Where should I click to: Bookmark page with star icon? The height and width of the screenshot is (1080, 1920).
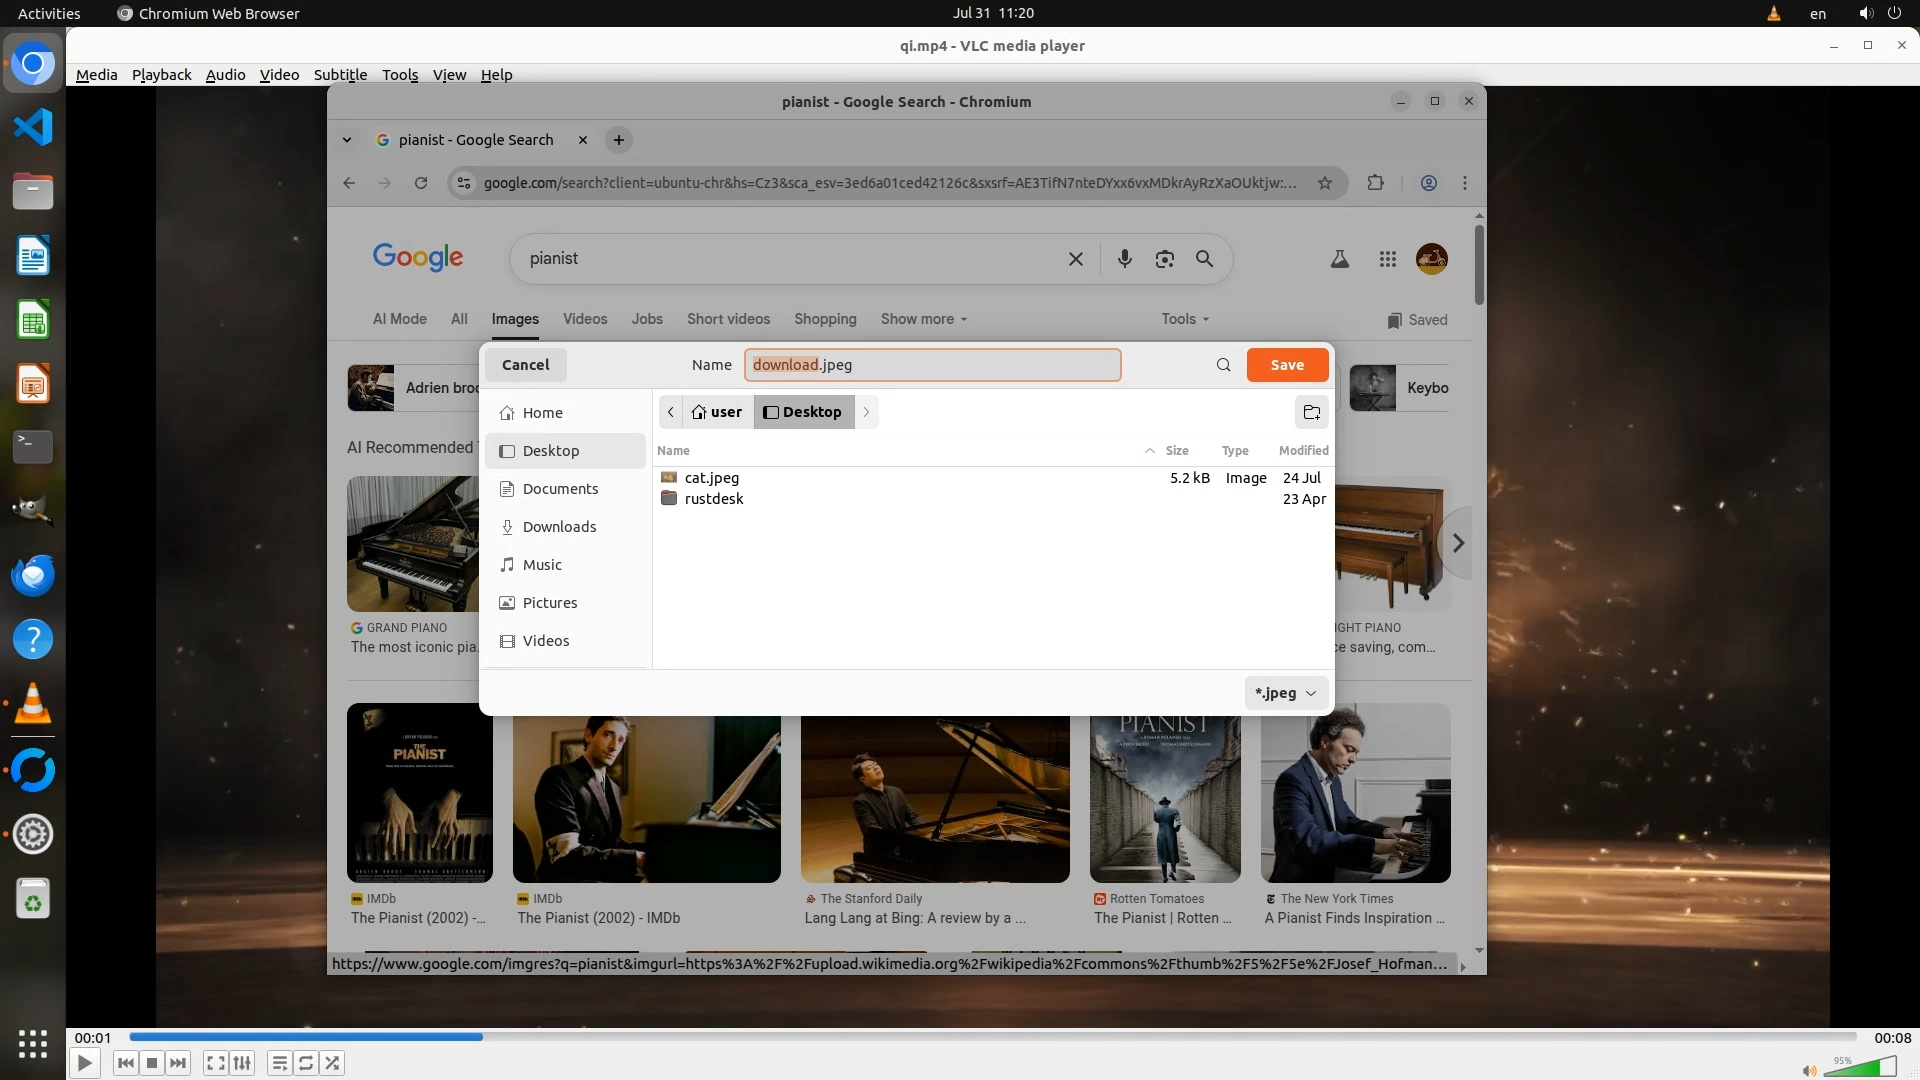click(x=1325, y=183)
